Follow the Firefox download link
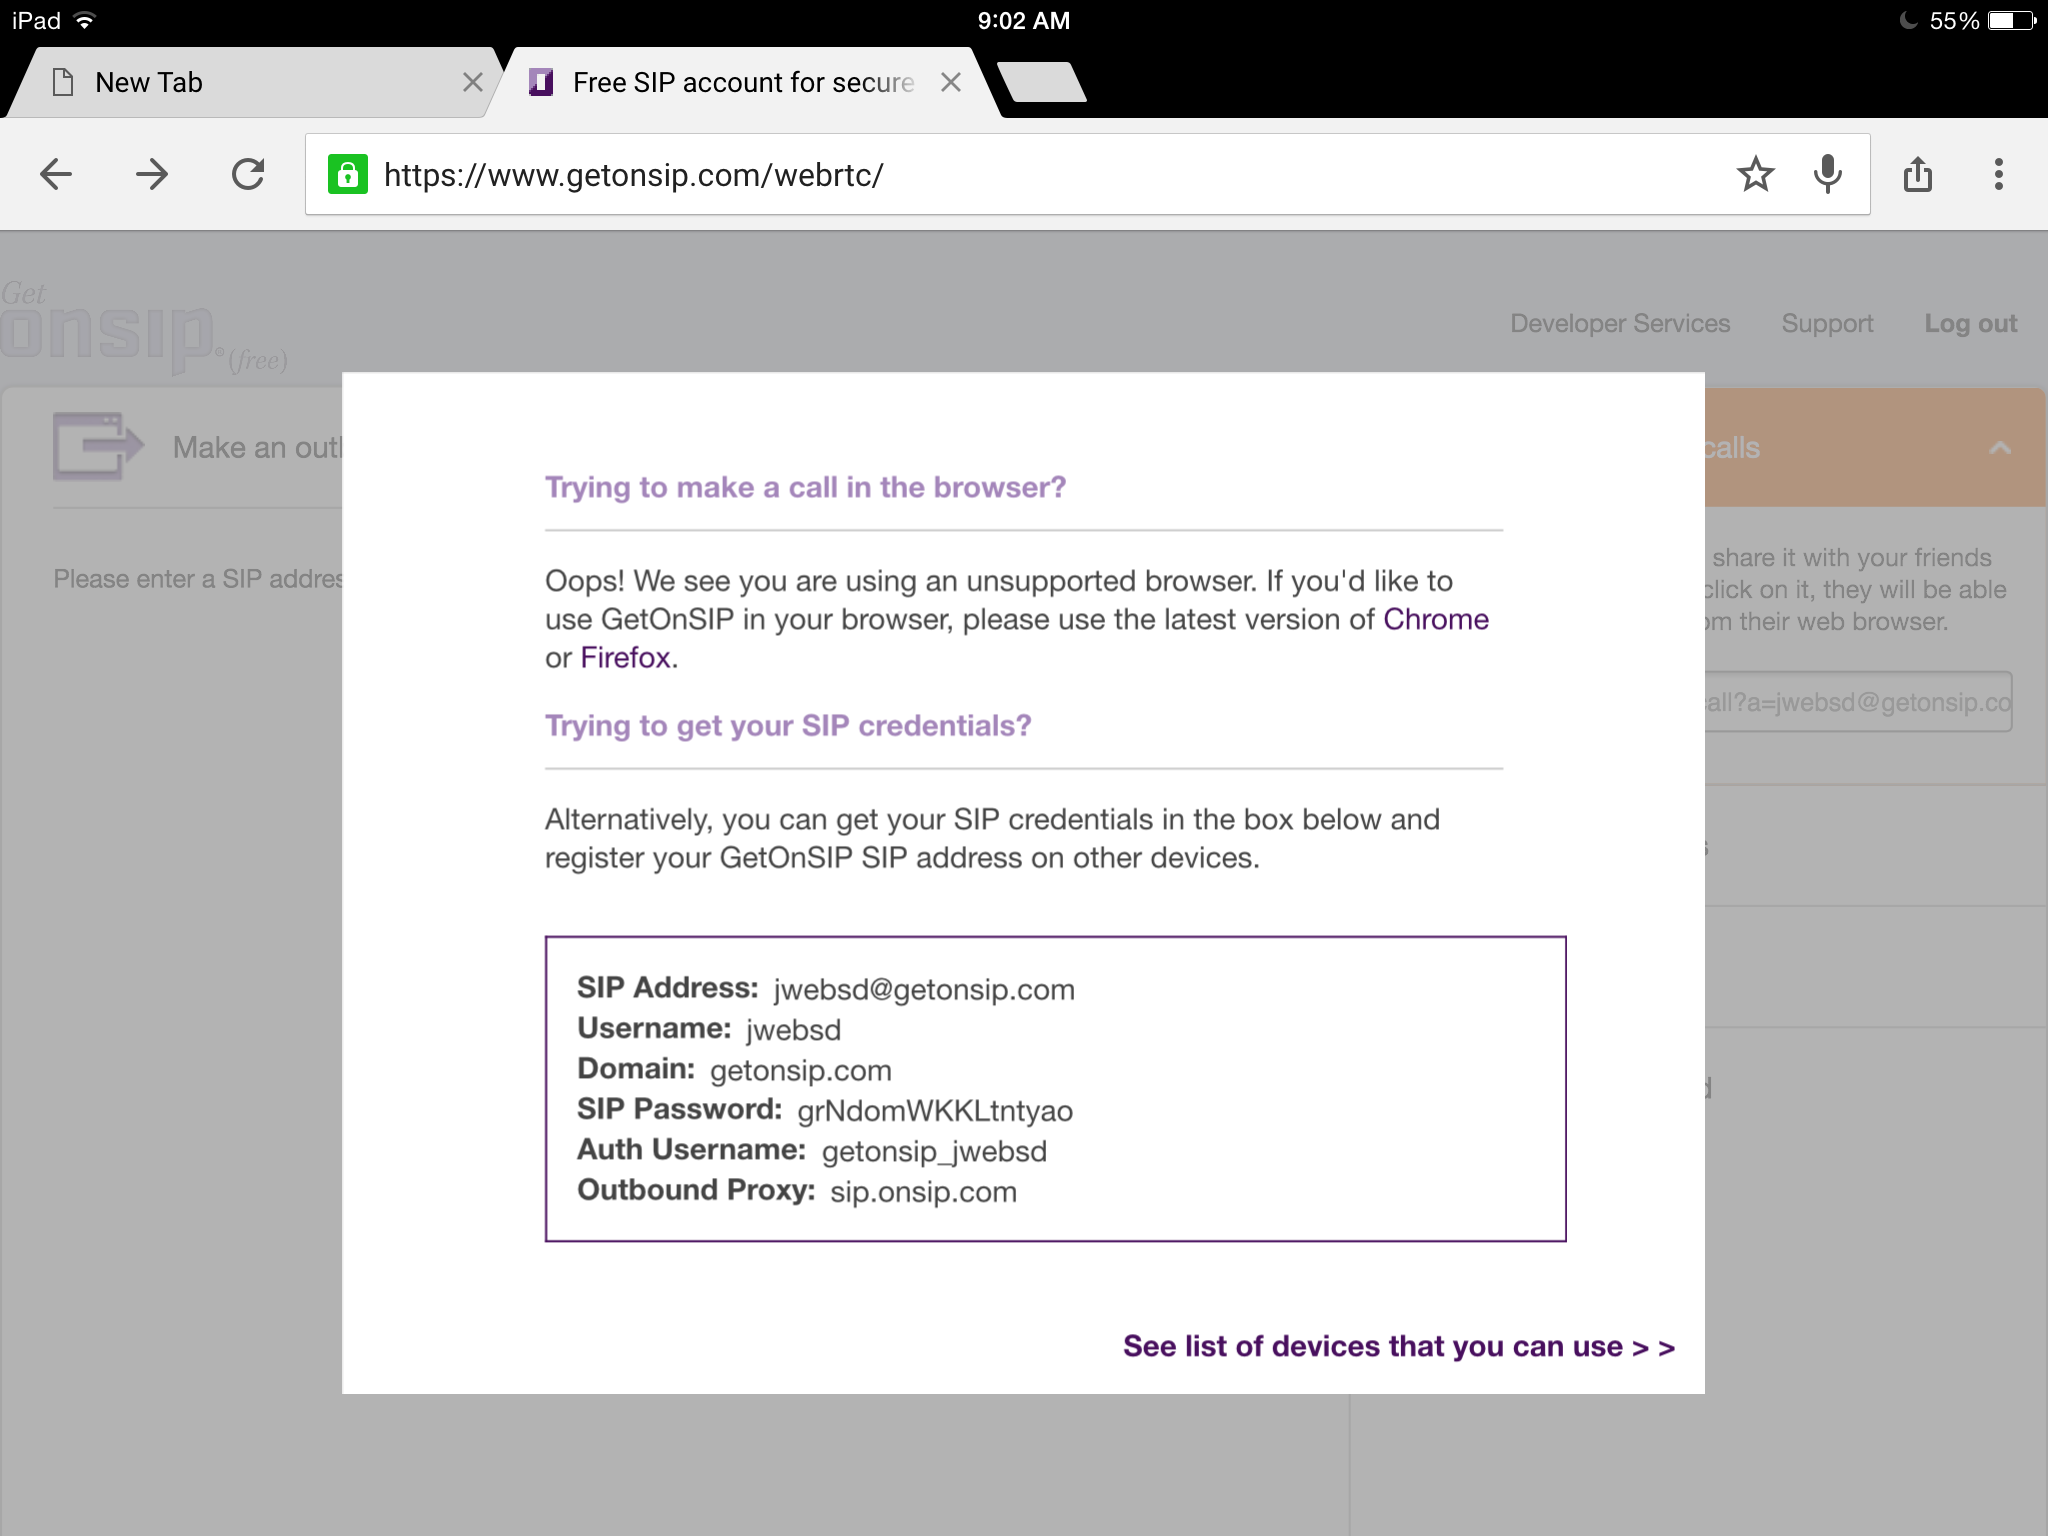The width and height of the screenshot is (2048, 1536). (625, 658)
